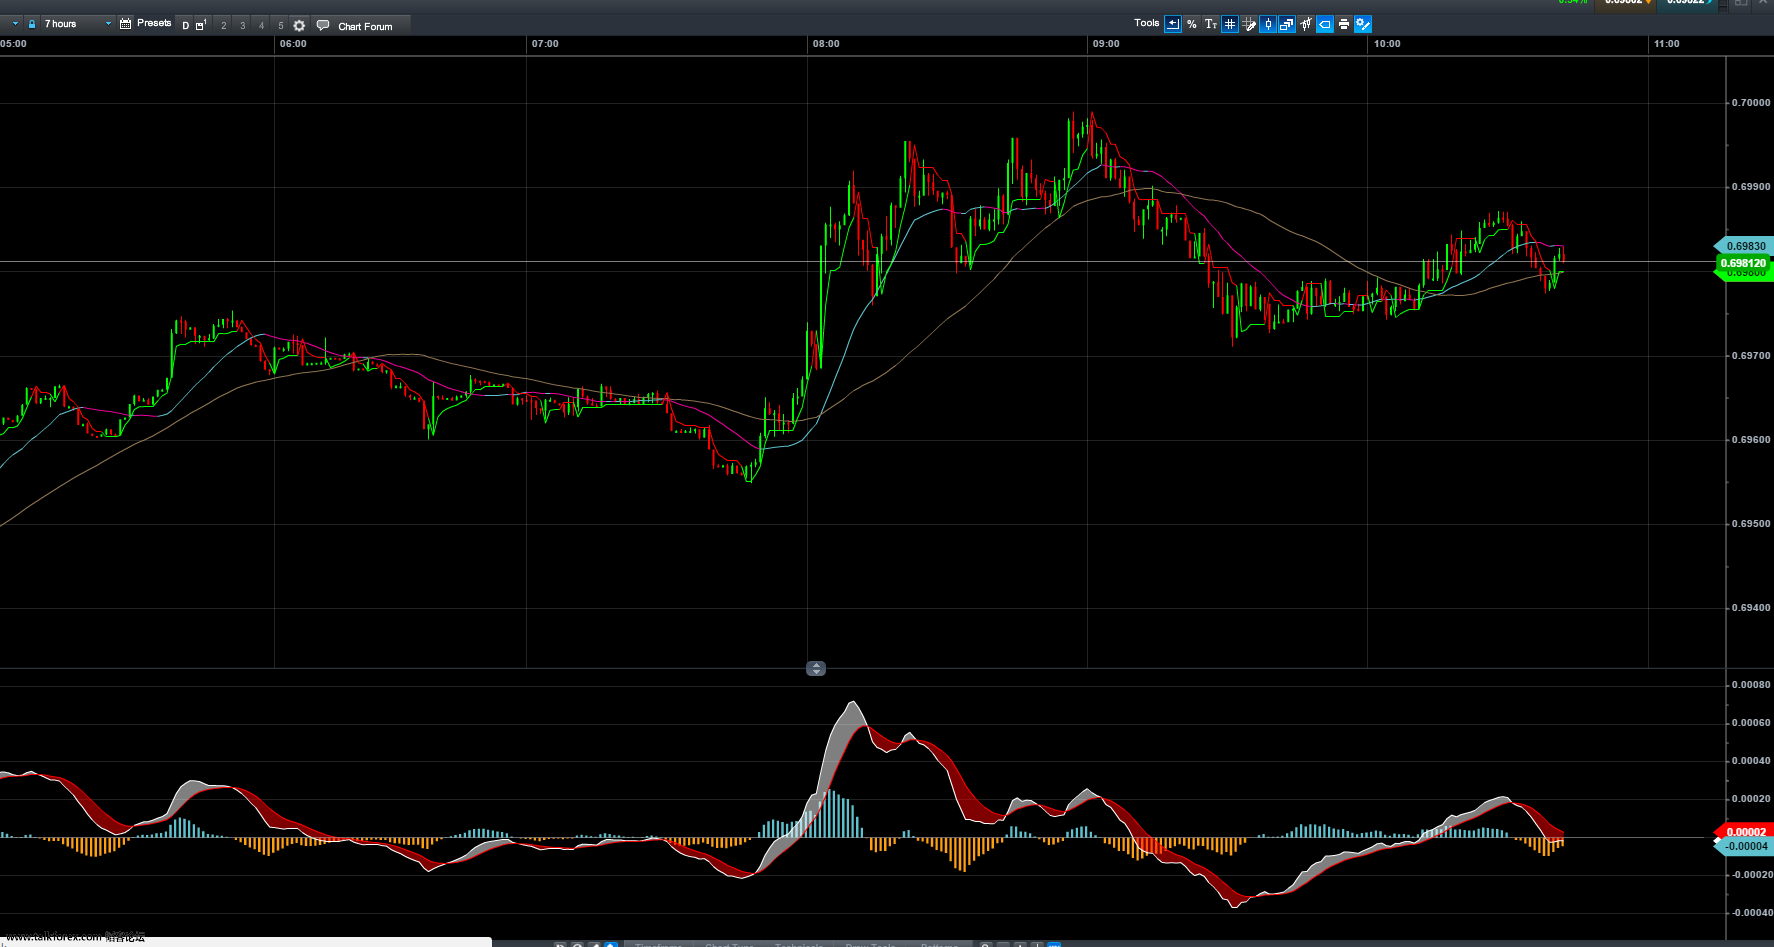Click the 10:00 time axis label

point(1387,44)
